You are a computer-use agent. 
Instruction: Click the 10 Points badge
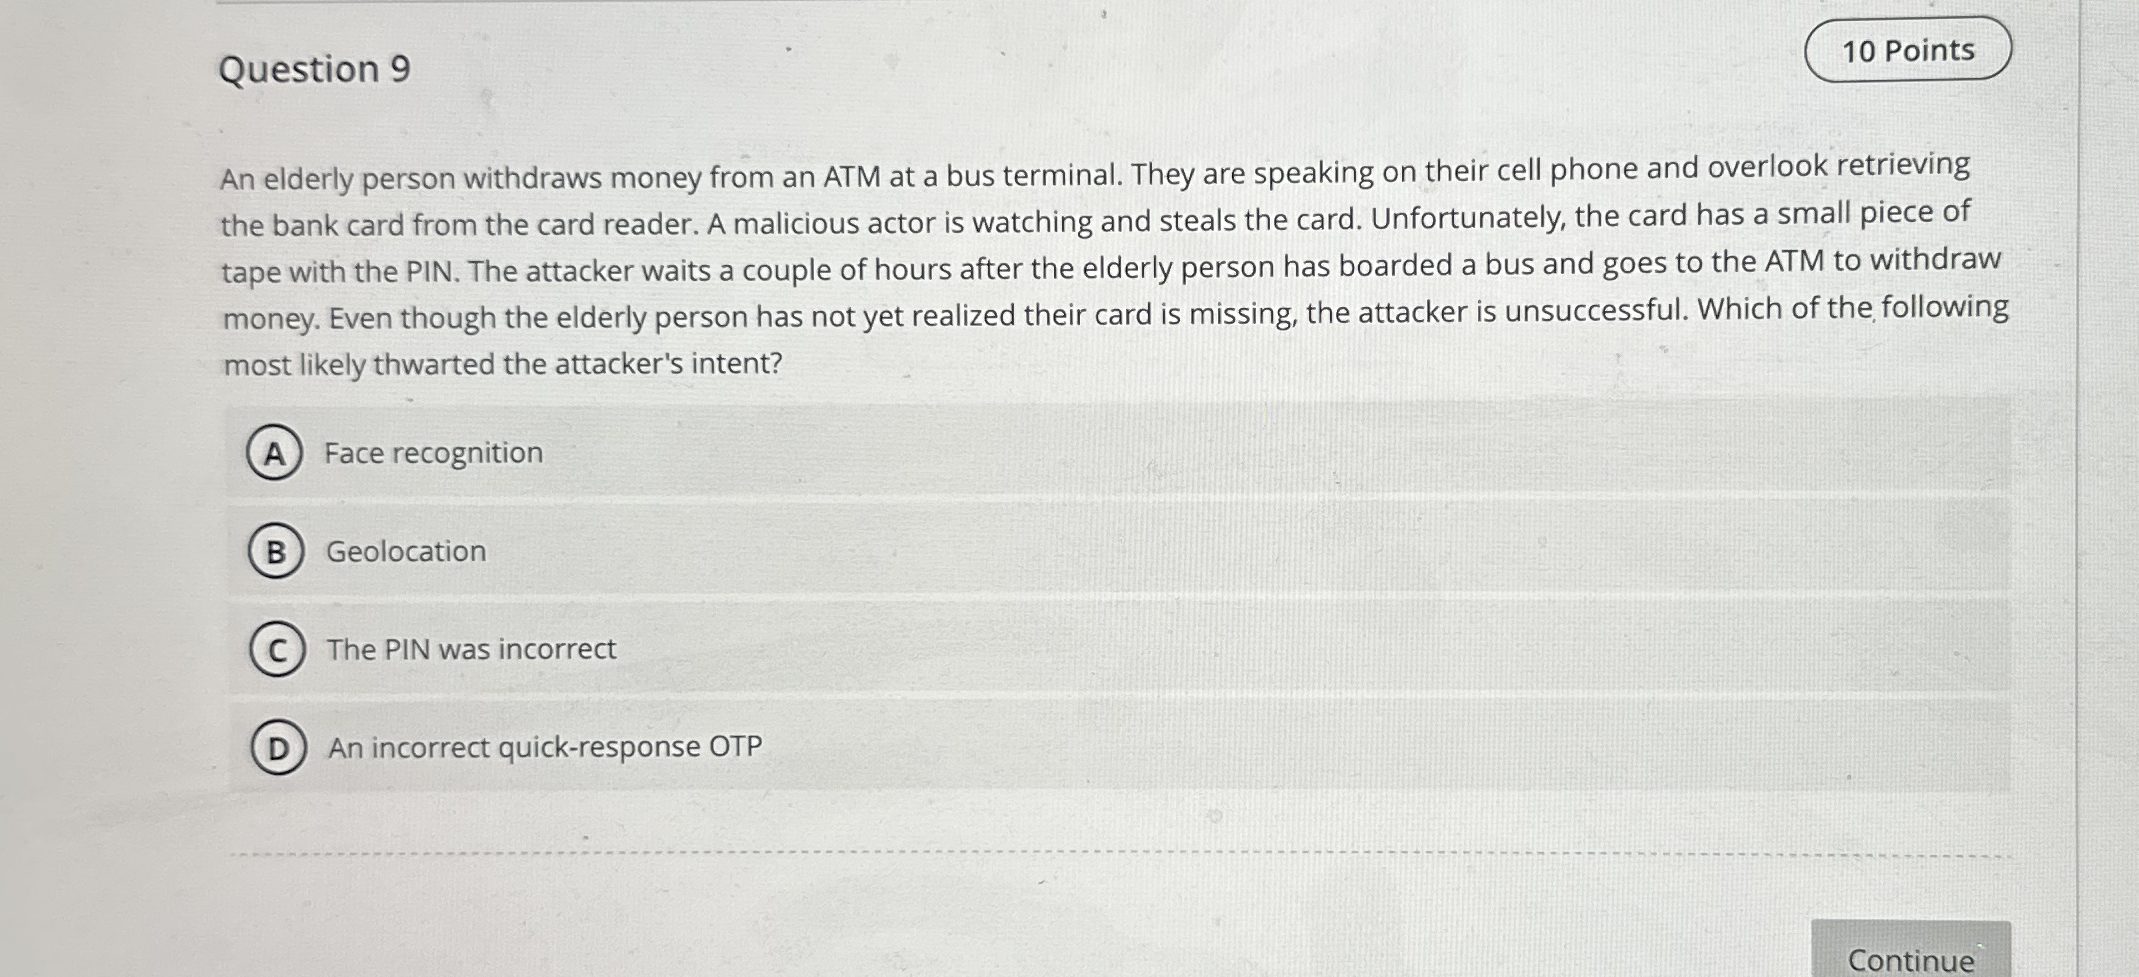(x=1906, y=50)
